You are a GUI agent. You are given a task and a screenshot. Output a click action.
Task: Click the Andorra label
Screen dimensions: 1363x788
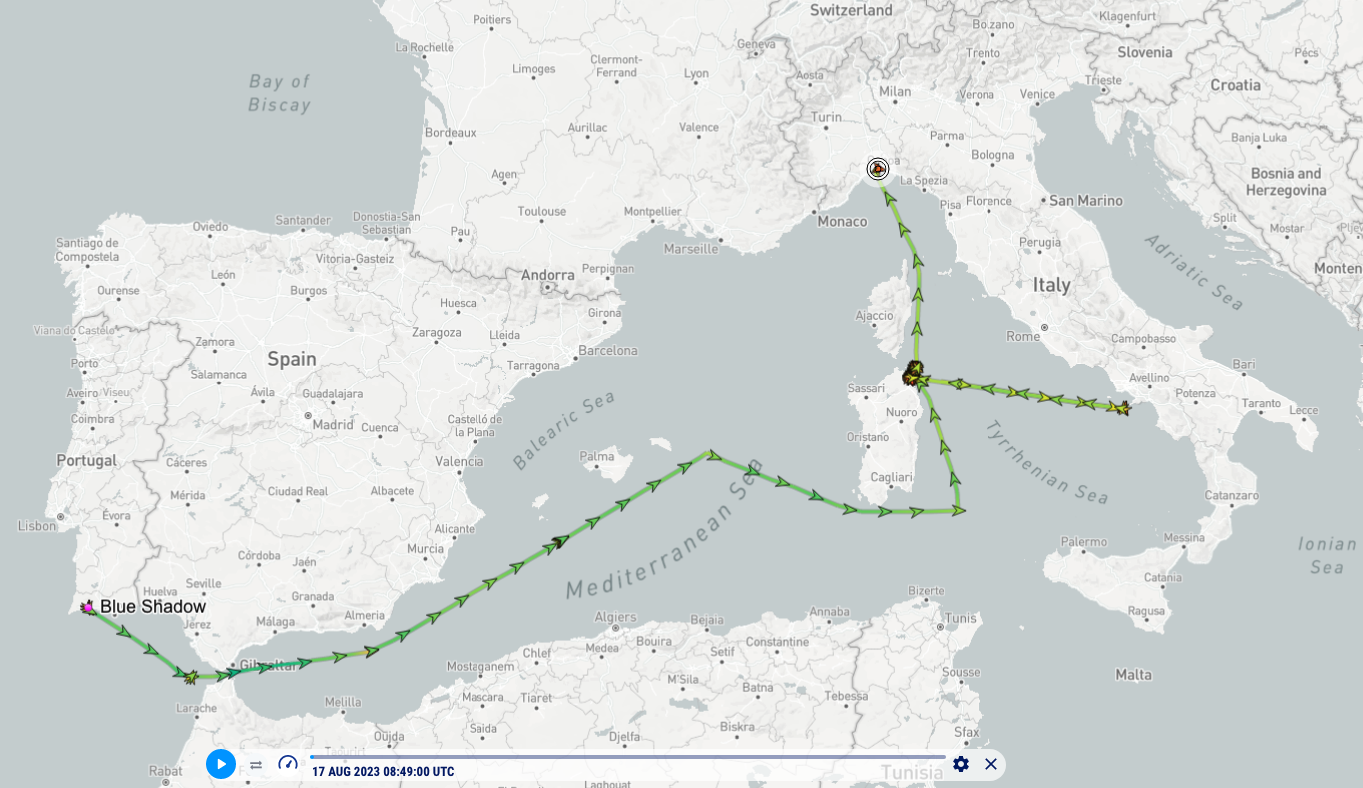click(x=548, y=275)
